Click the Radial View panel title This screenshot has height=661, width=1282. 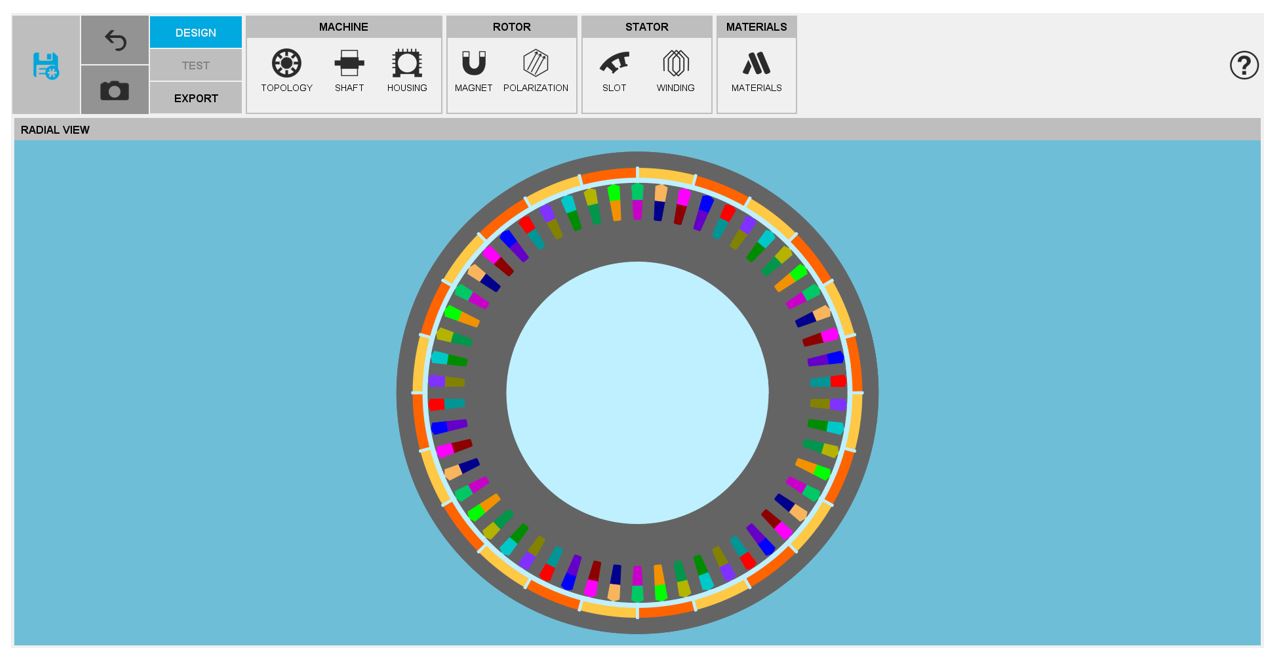tap(55, 130)
